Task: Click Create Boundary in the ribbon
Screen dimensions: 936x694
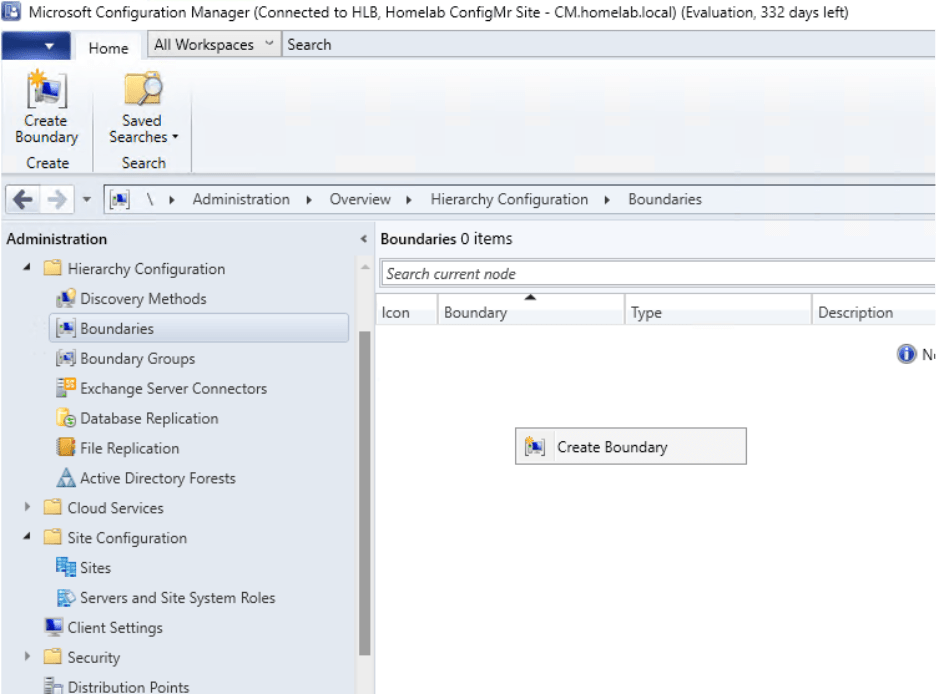Action: coord(46,110)
